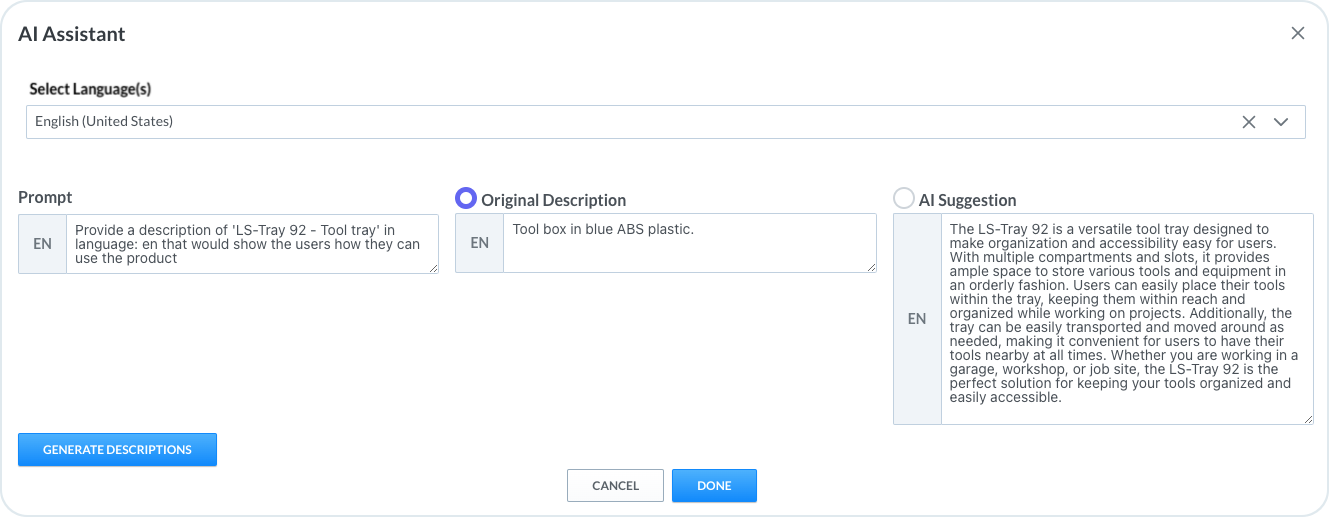This screenshot has height=517, width=1329.
Task: Click the EN tag beside Prompt
Action: 42,243
